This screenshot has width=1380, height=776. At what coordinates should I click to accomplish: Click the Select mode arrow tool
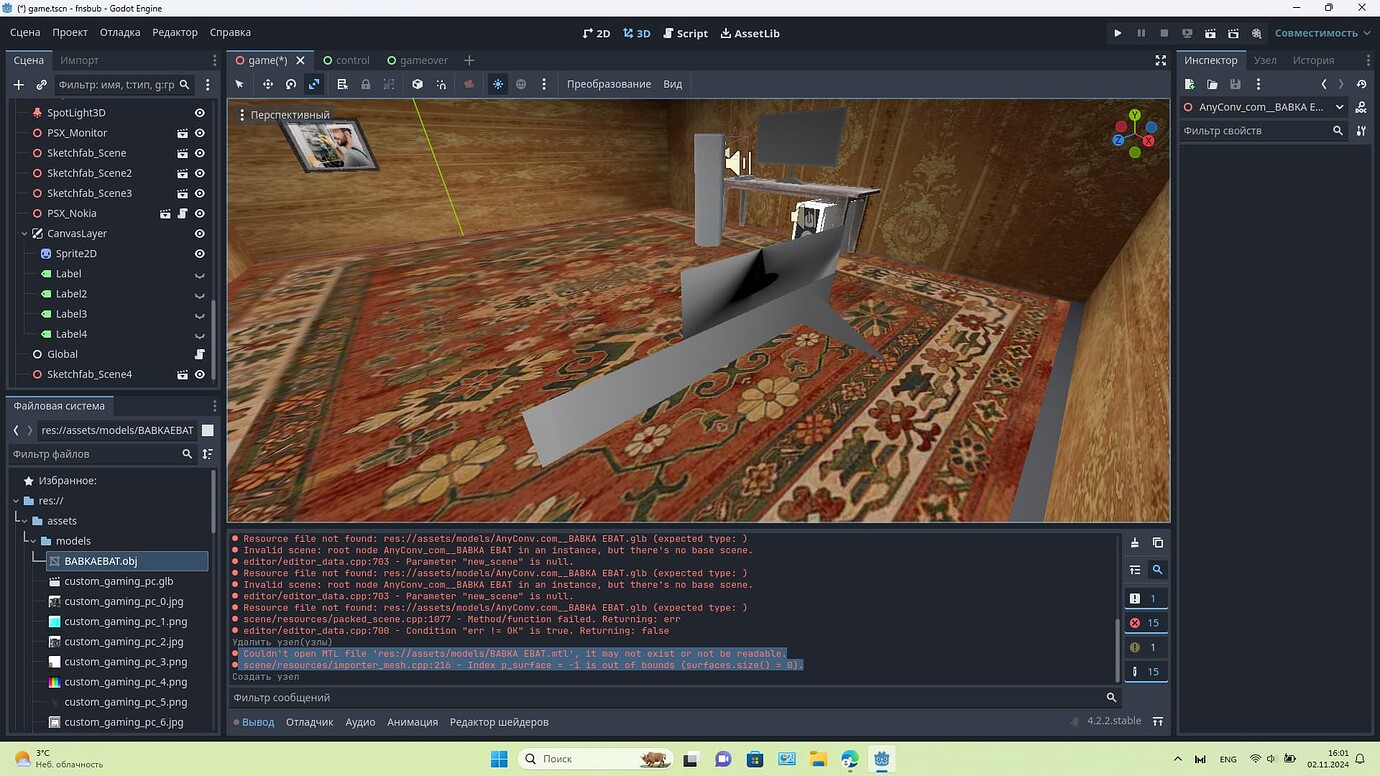coord(239,84)
